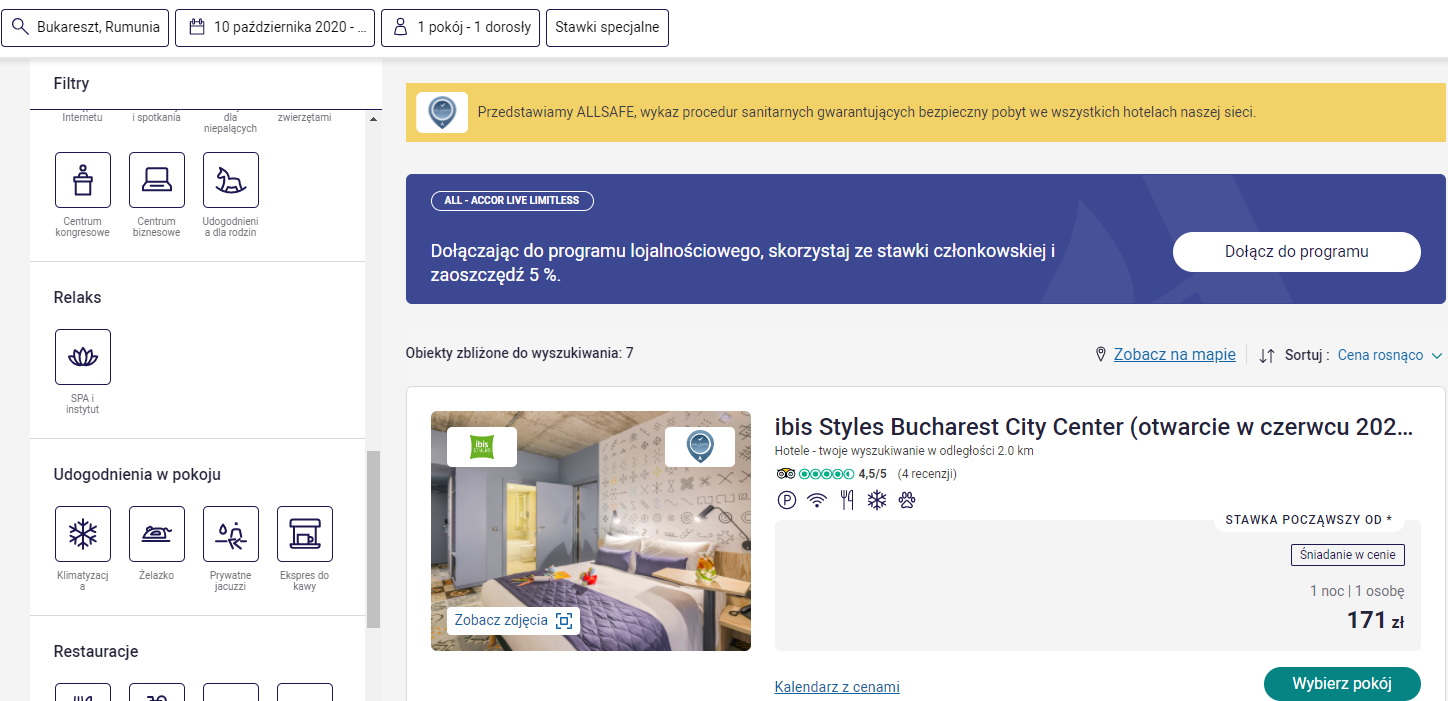The image size is (1448, 701).
Task: Open Kalendarz z cenami link
Action: pyautogui.click(x=837, y=687)
